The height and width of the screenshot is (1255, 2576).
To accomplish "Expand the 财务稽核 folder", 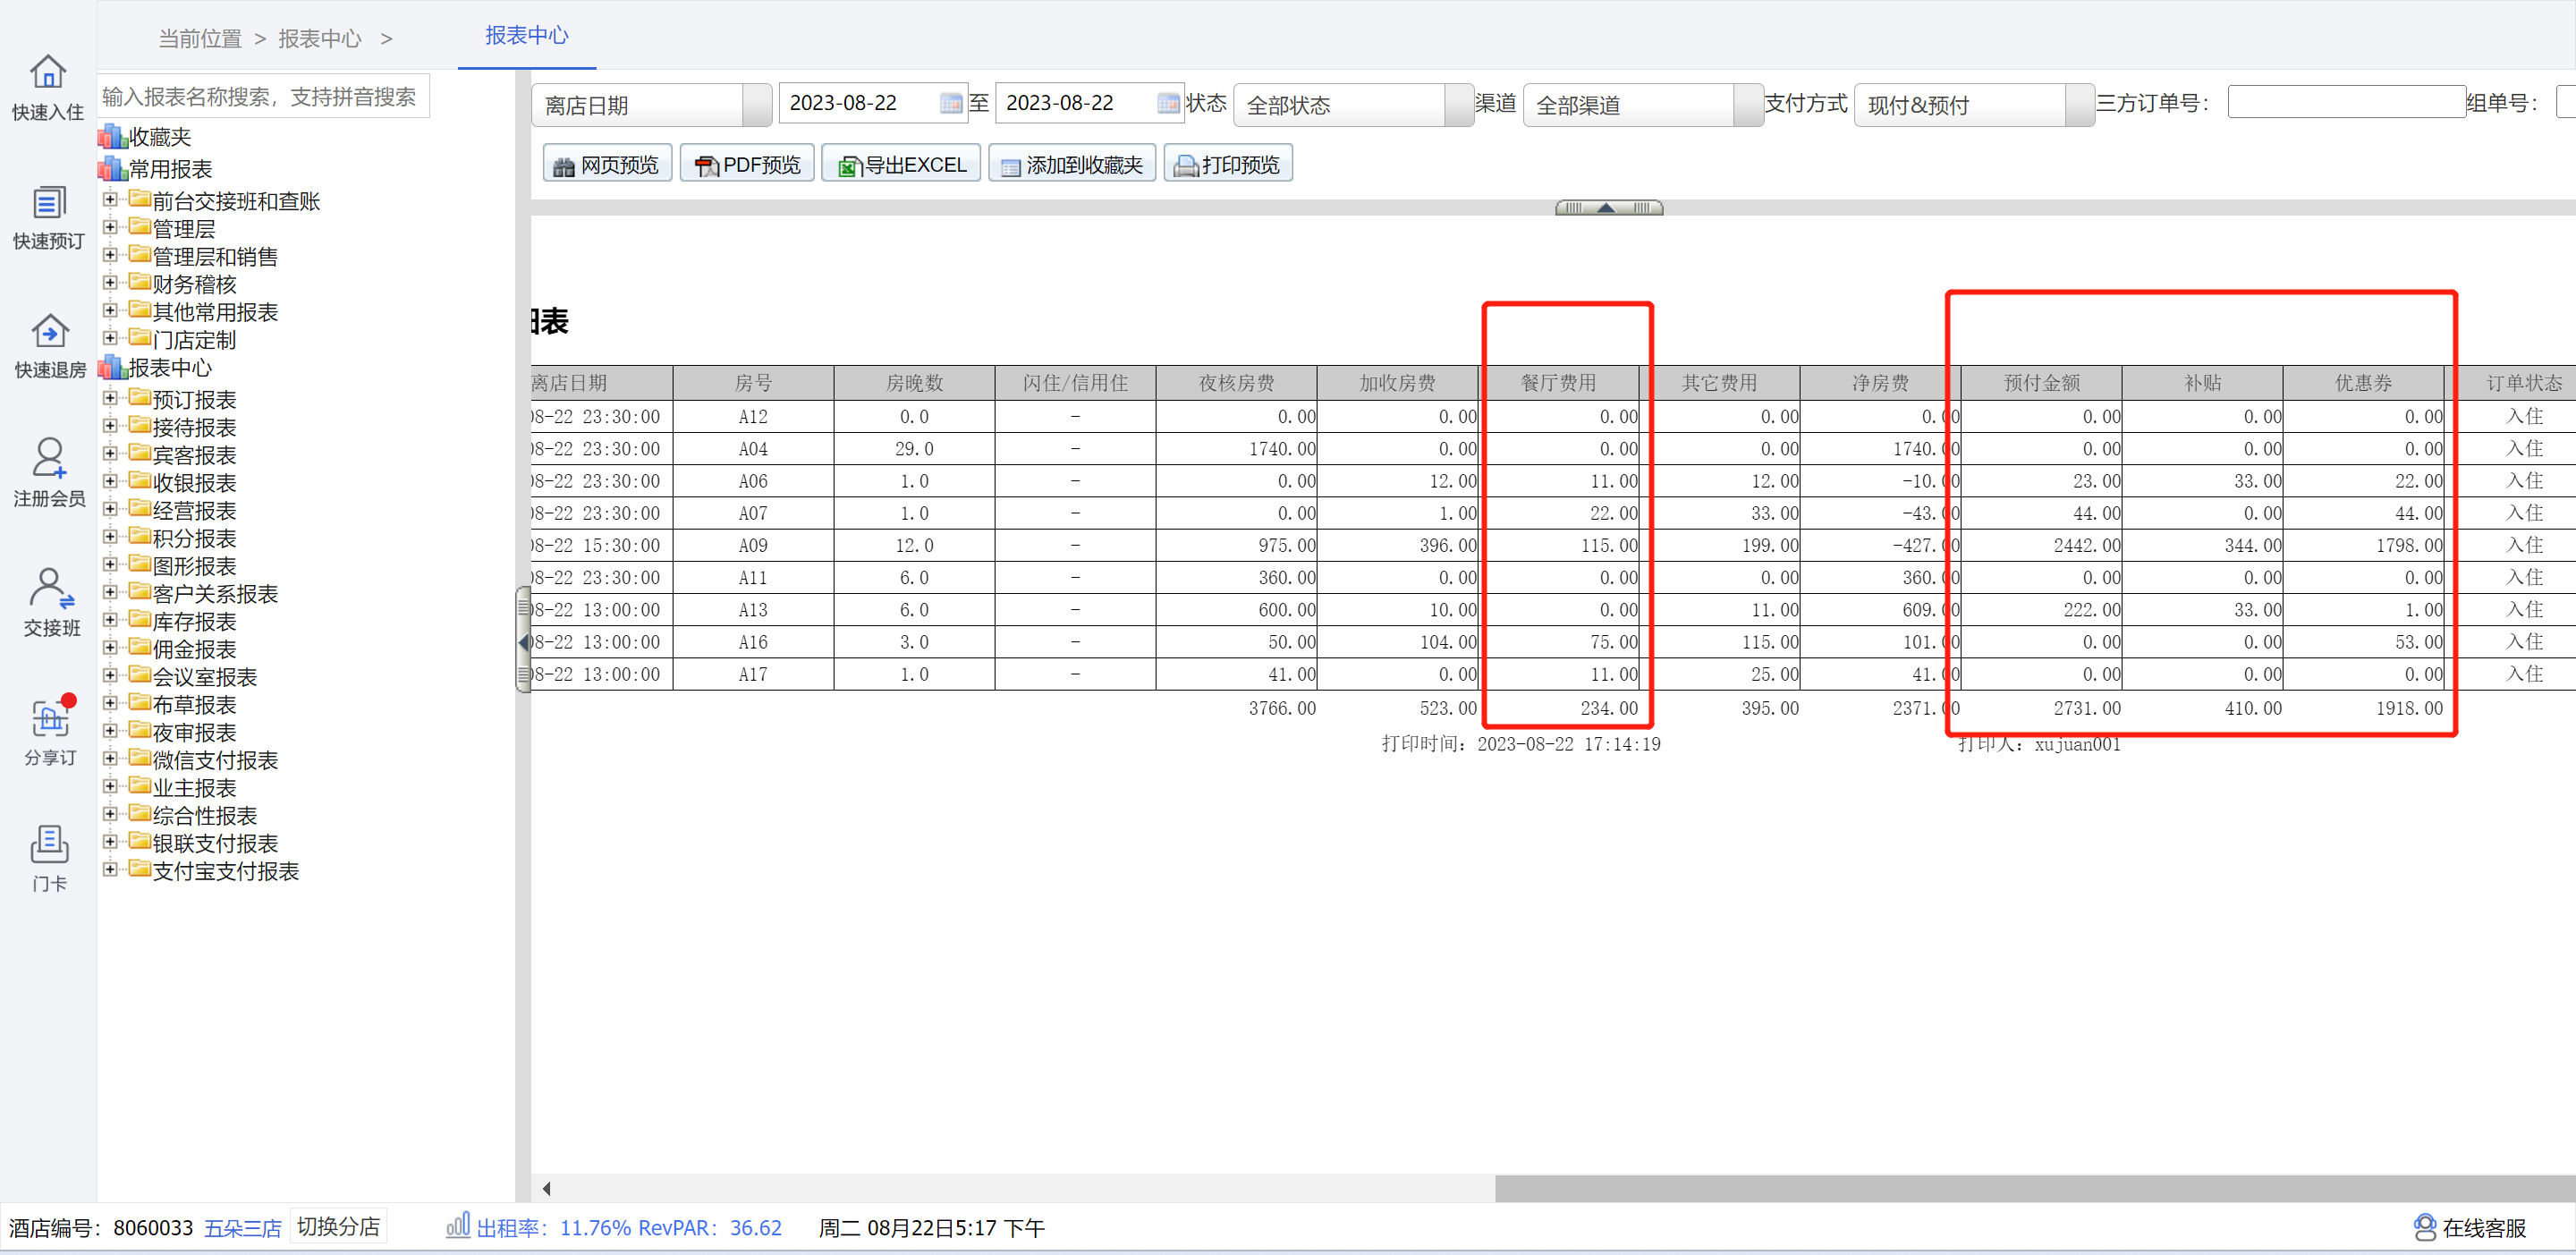I will [x=110, y=284].
